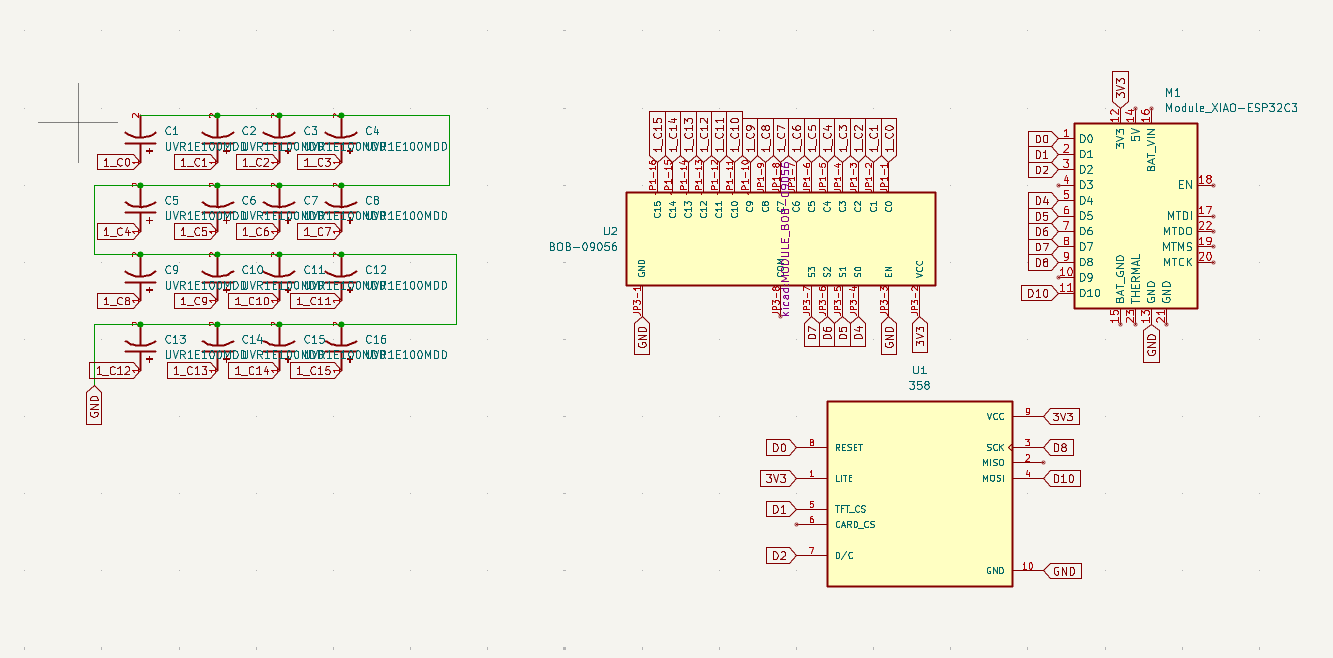The width and height of the screenshot is (1333, 658).
Task: Click the 1_C8 label beside capacitor C9
Action: (118, 301)
